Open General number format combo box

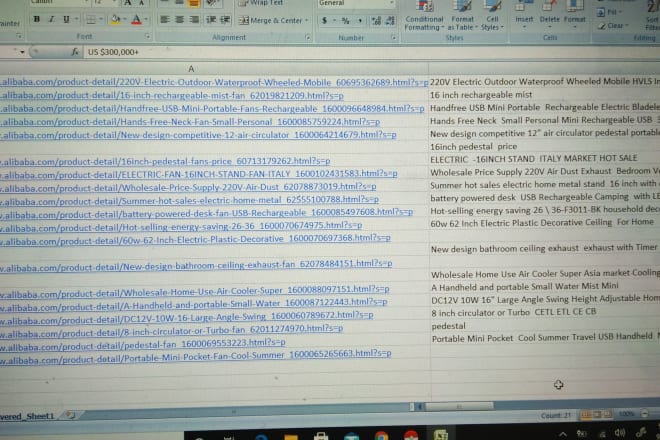coord(356,3)
